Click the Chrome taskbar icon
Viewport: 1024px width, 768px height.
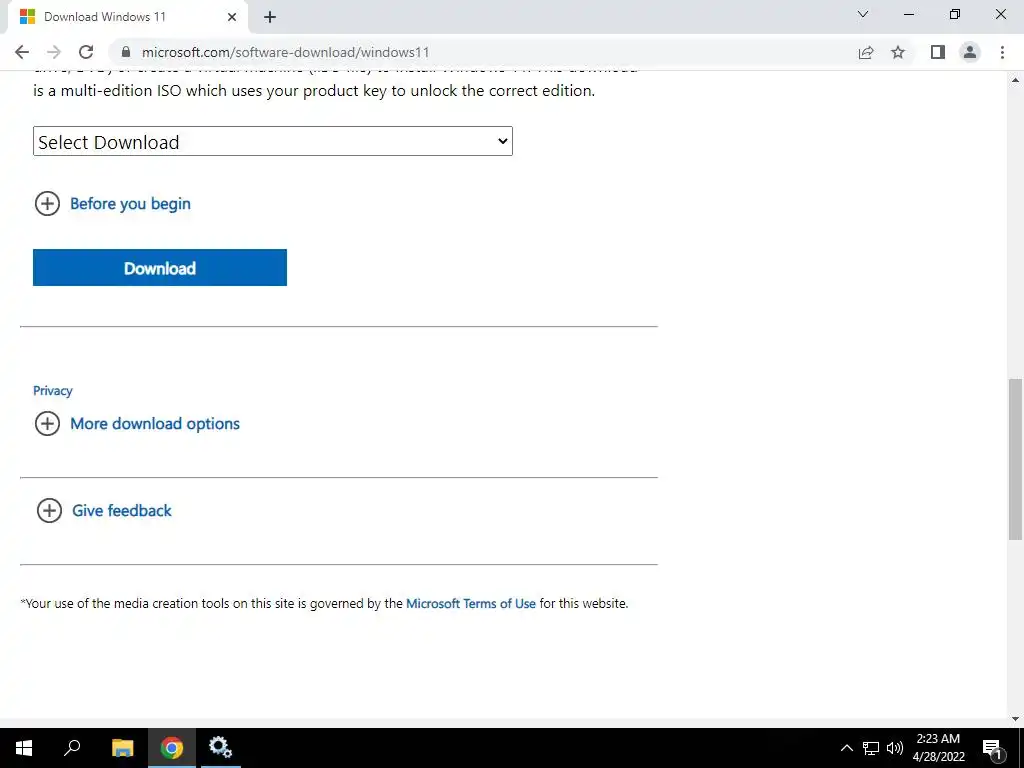click(x=172, y=748)
